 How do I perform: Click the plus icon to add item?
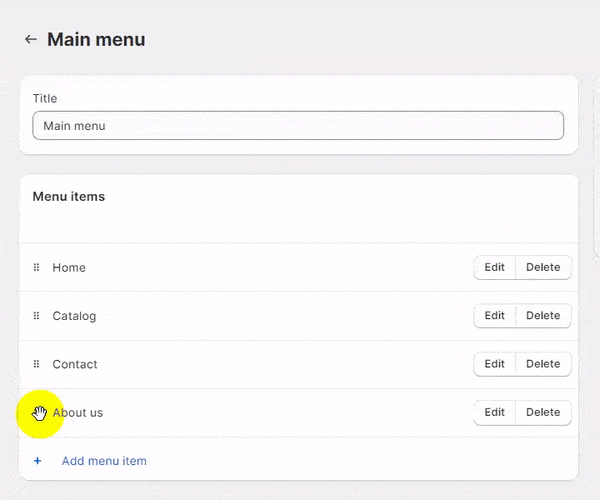[38, 461]
